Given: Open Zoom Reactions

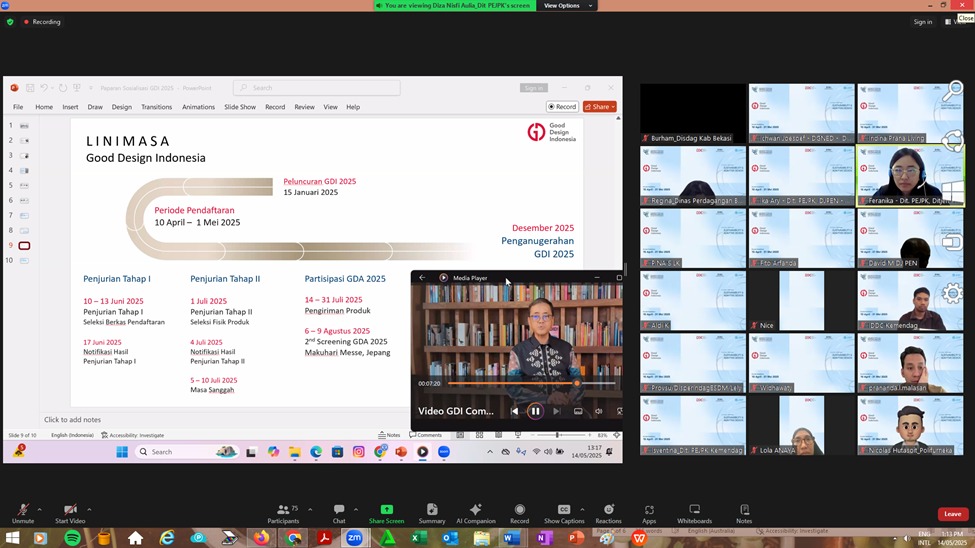Looking at the screenshot, I should [x=608, y=514].
